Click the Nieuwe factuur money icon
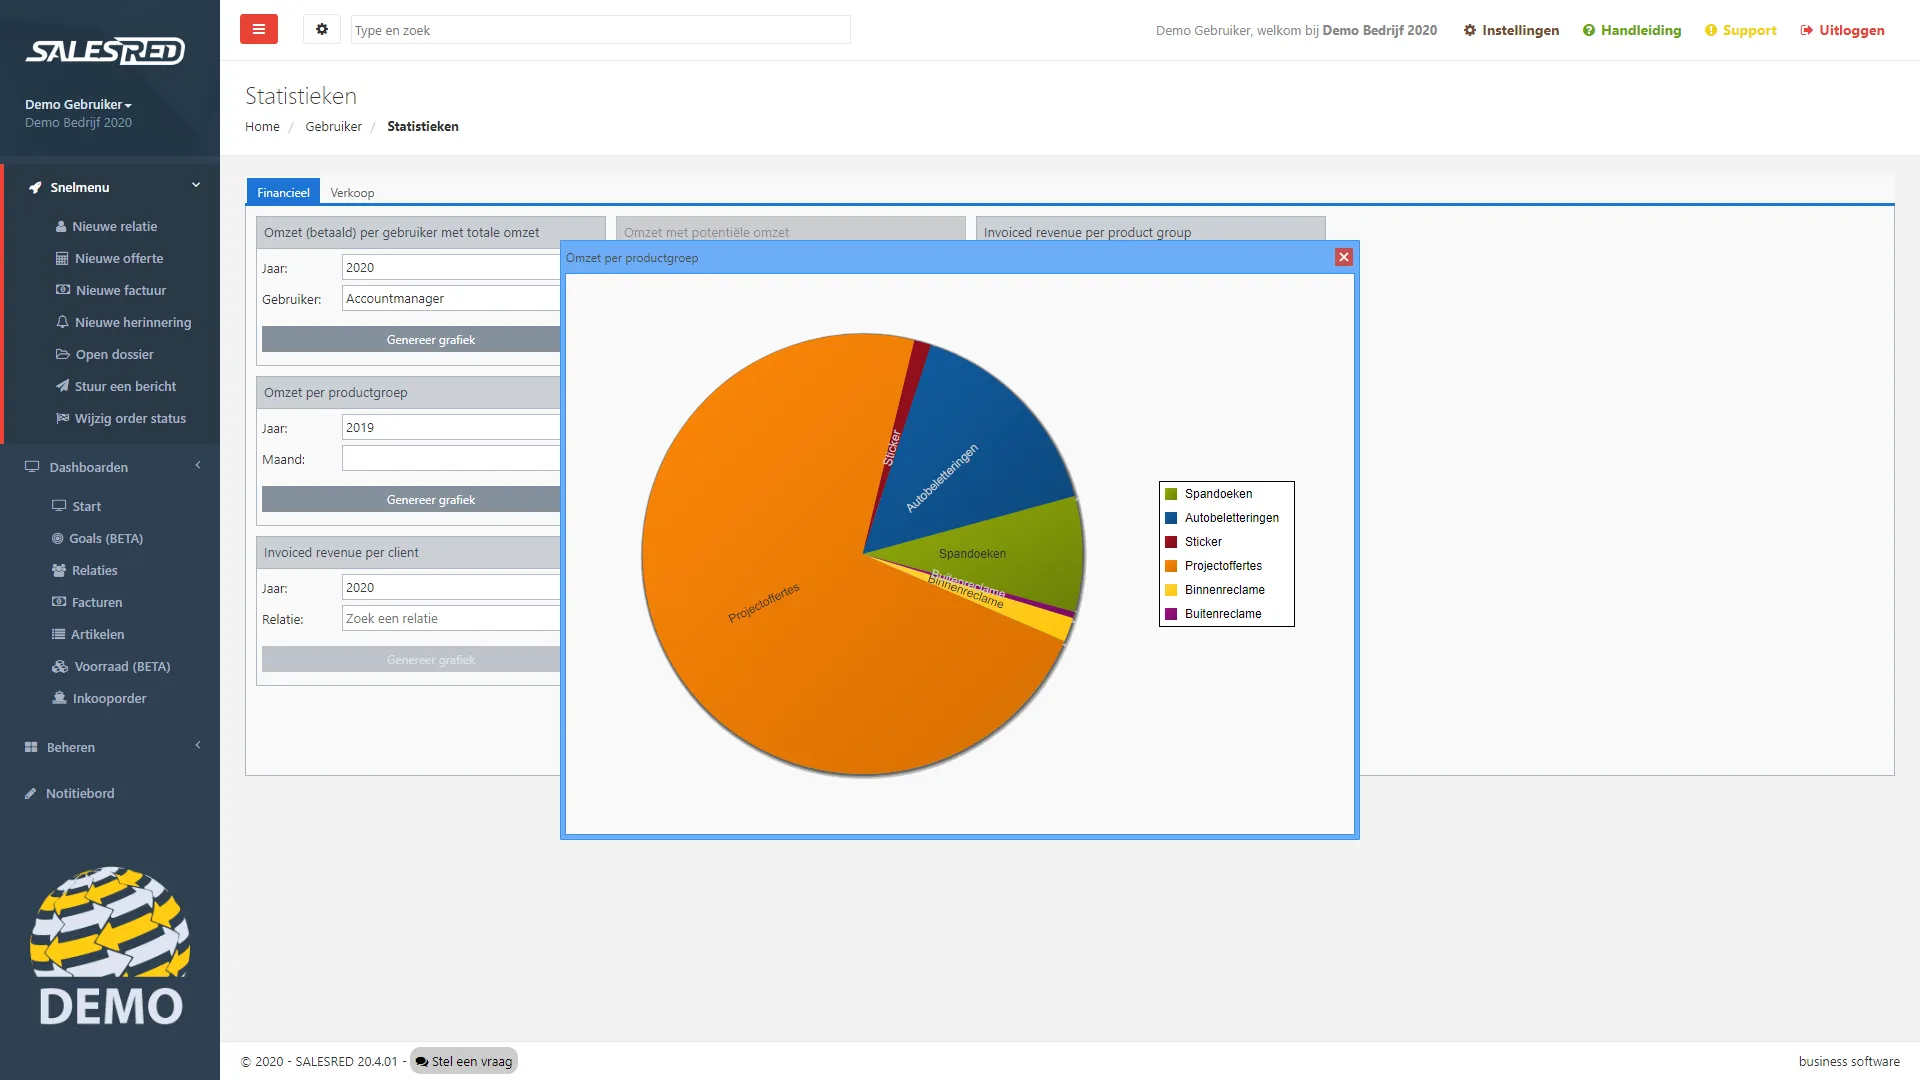 pos(63,290)
